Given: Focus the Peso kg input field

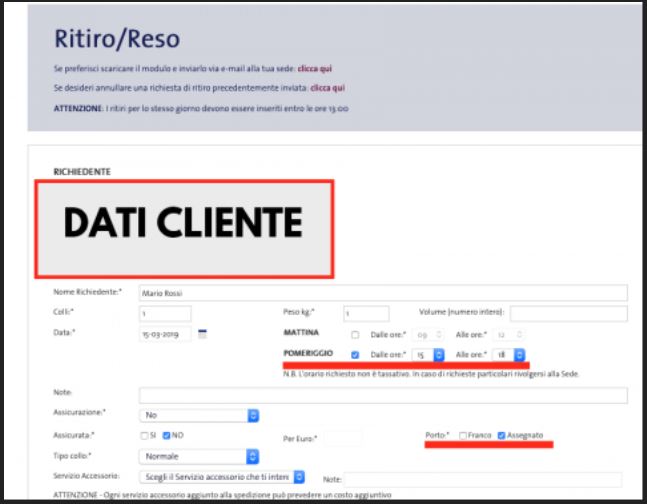Looking at the screenshot, I should (x=365, y=313).
